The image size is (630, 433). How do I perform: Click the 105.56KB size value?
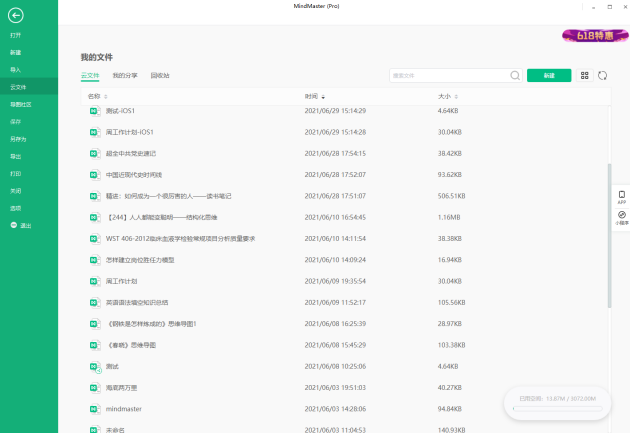(451, 302)
